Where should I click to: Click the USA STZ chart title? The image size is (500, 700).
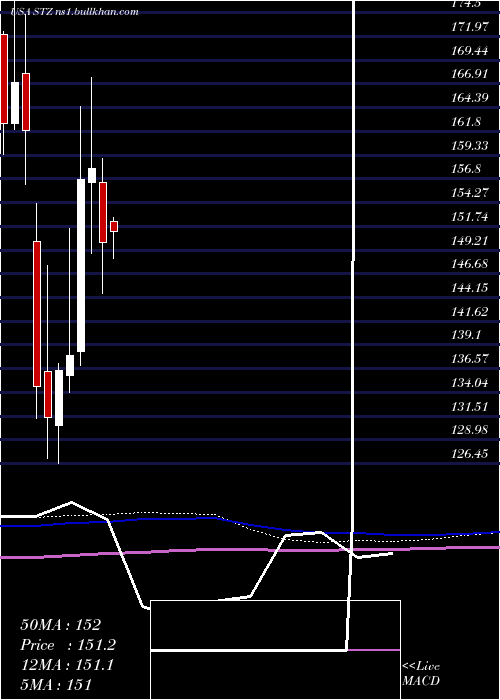[75, 12]
